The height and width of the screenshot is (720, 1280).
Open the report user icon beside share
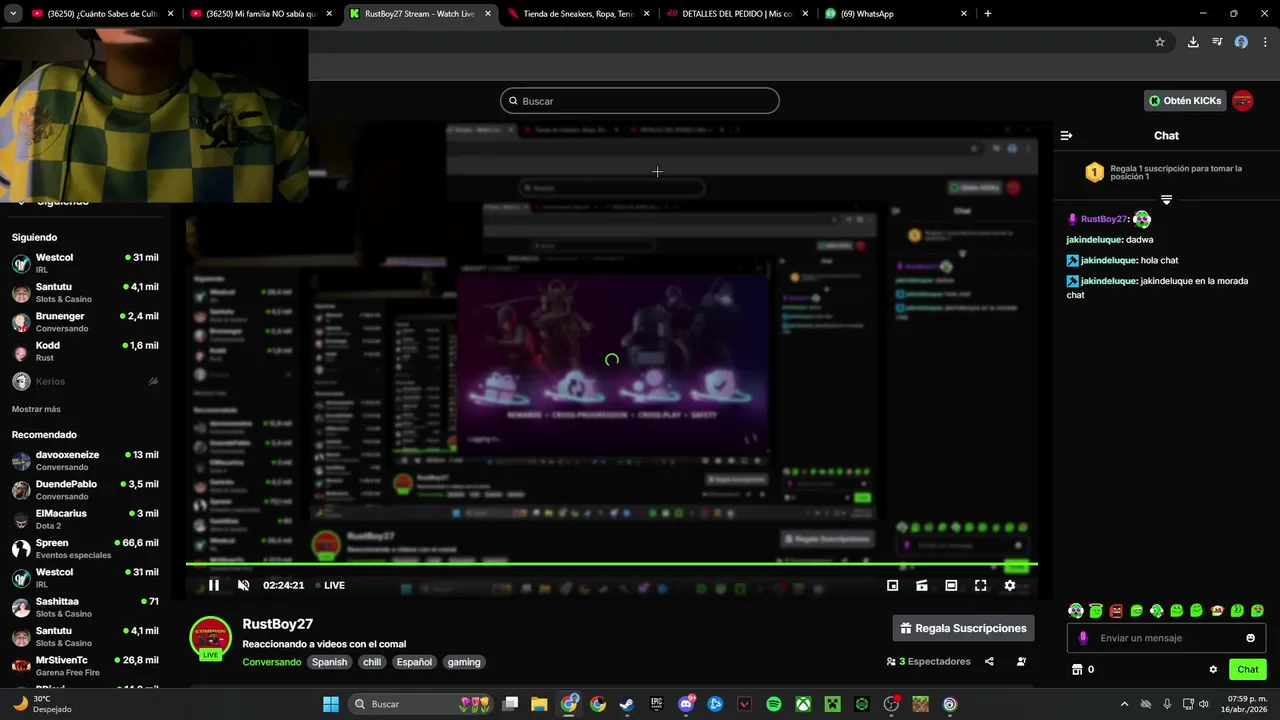tap(1021, 661)
